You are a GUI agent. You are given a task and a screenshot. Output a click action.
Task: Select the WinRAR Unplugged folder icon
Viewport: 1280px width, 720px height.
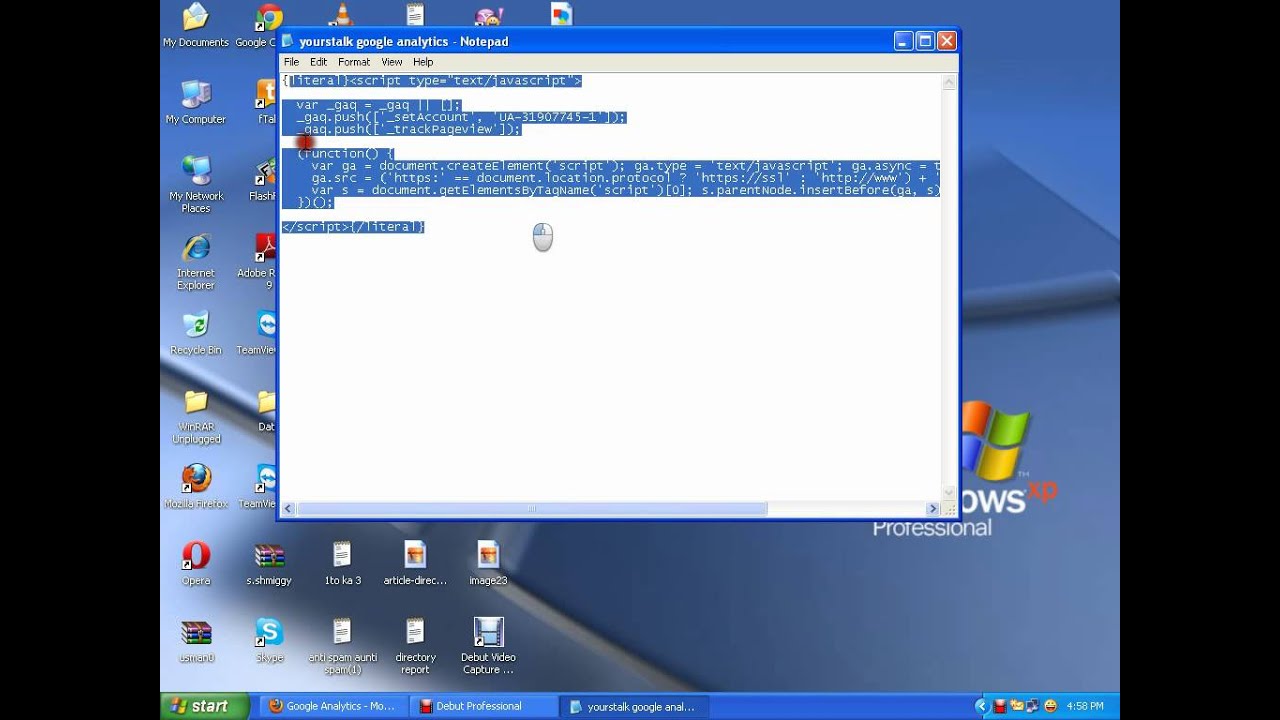[196, 417]
